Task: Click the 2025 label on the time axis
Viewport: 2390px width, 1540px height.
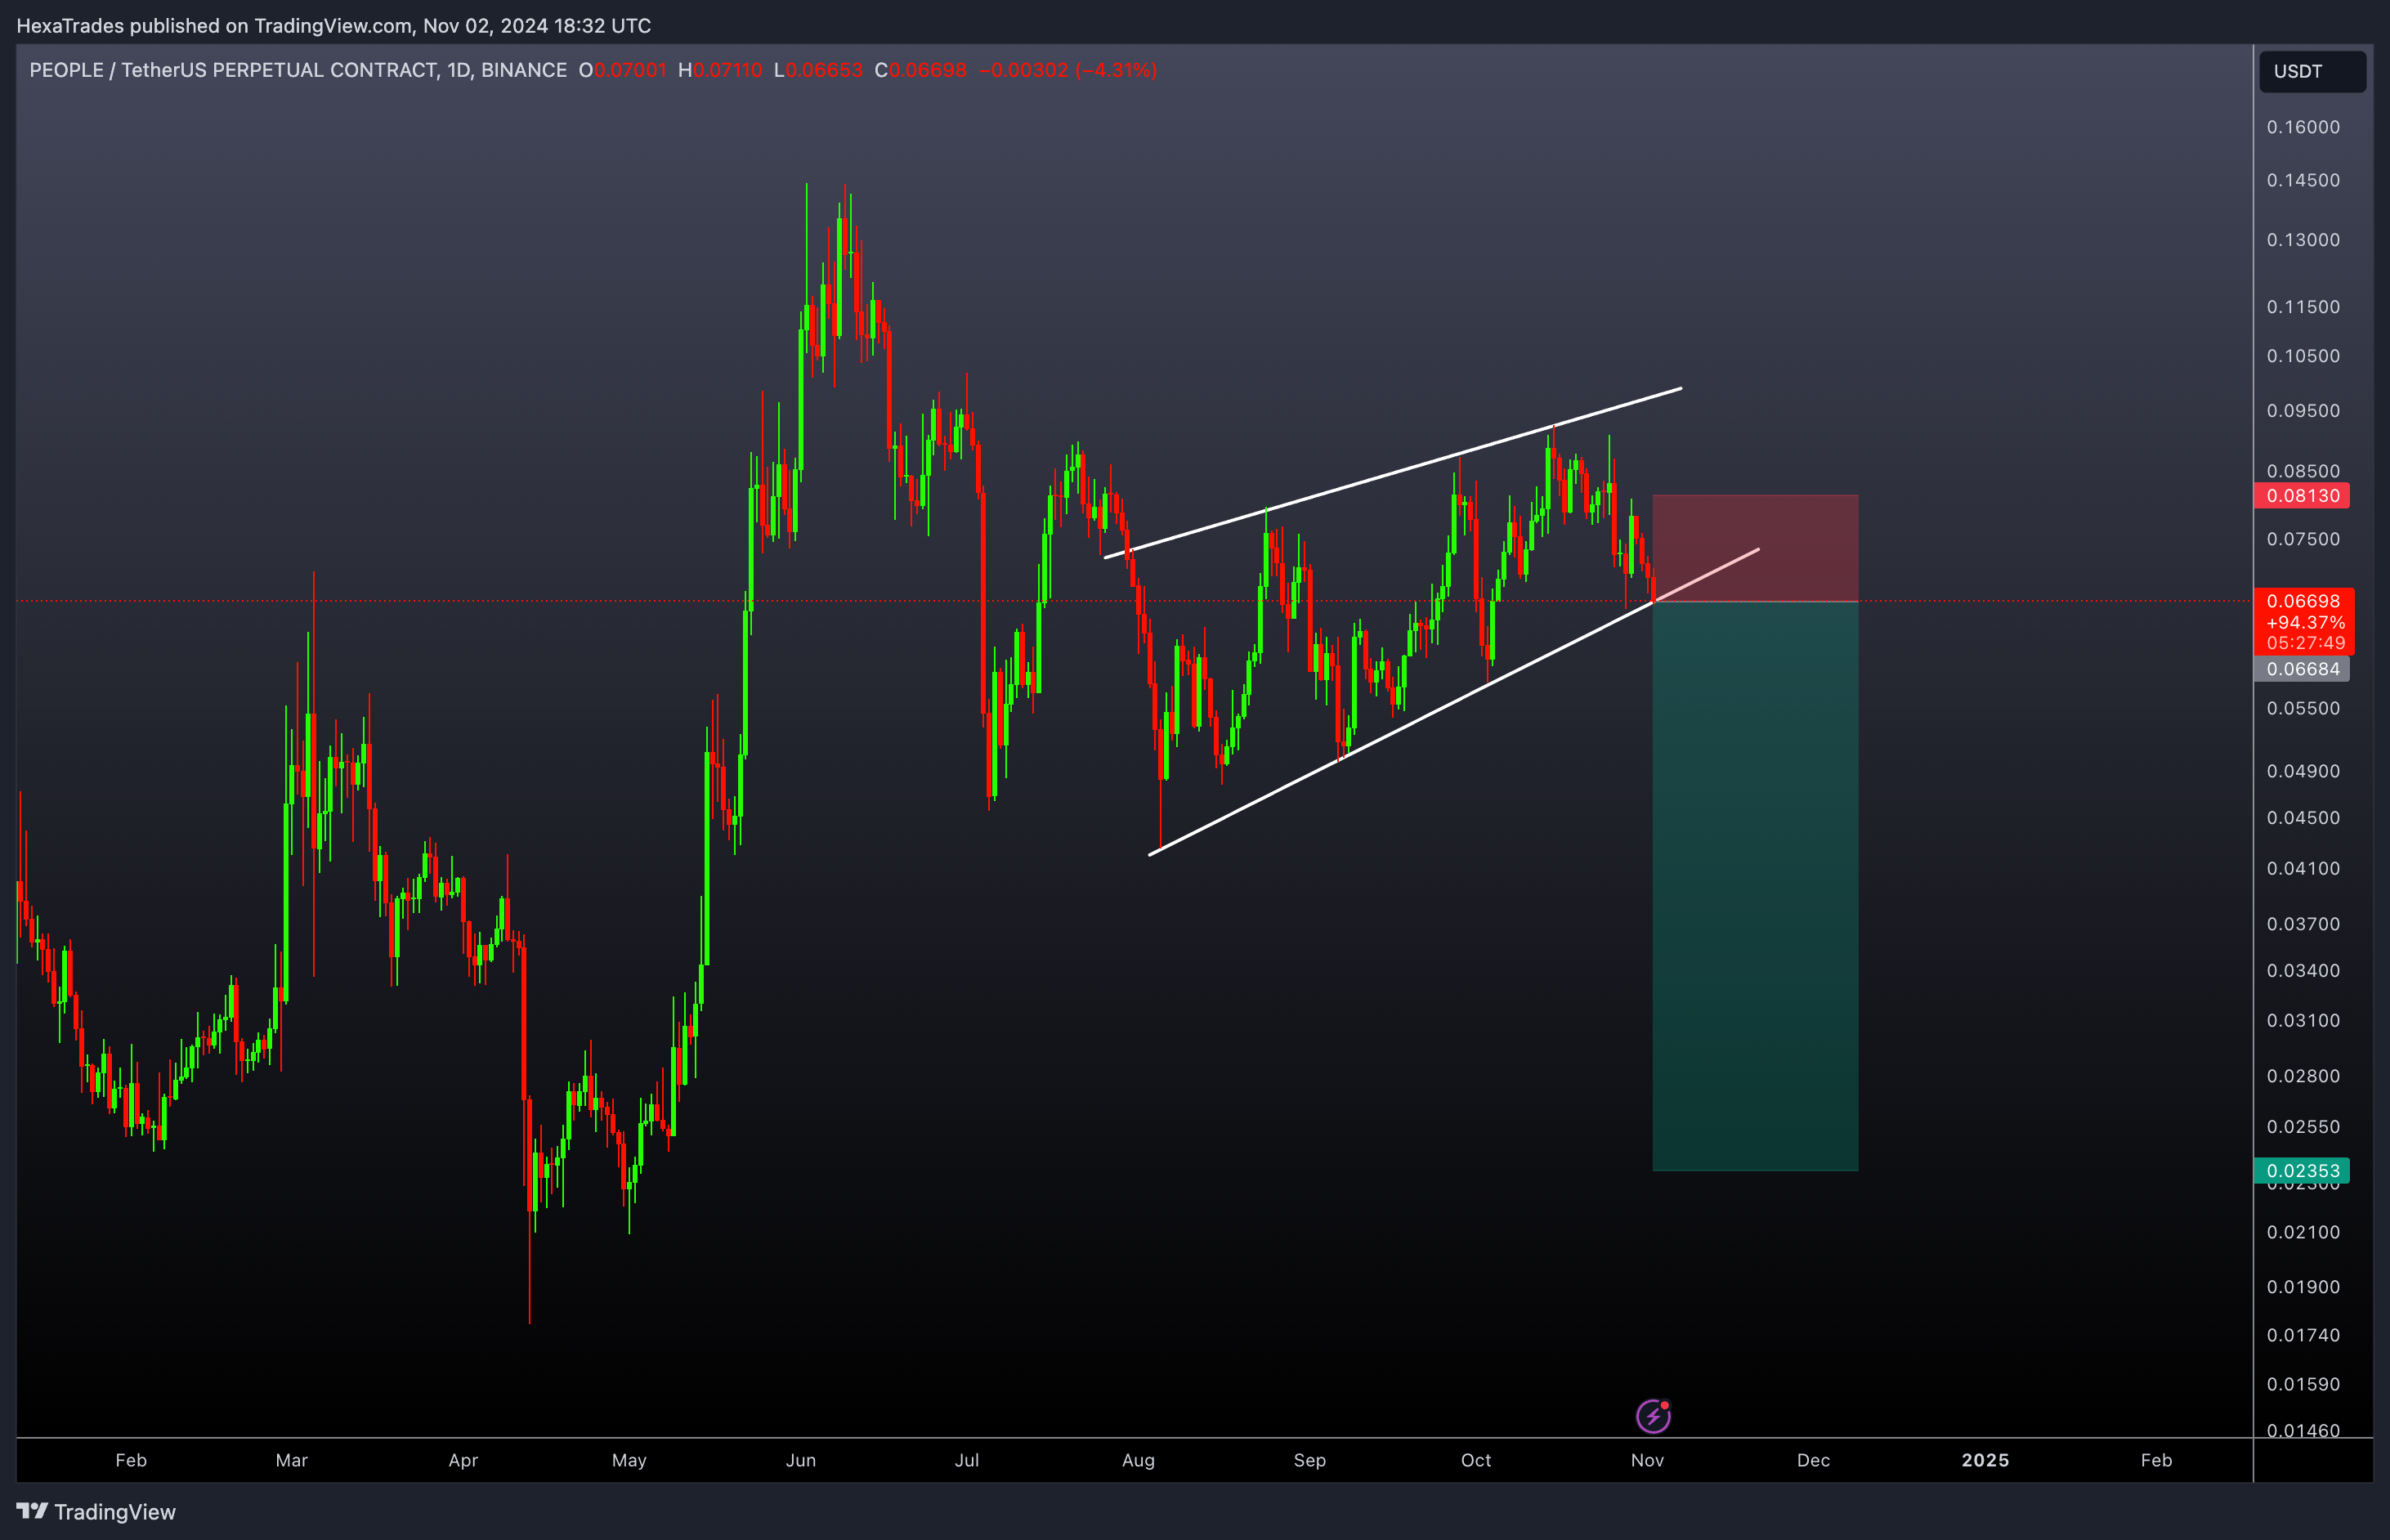Action: coord(1985,1460)
